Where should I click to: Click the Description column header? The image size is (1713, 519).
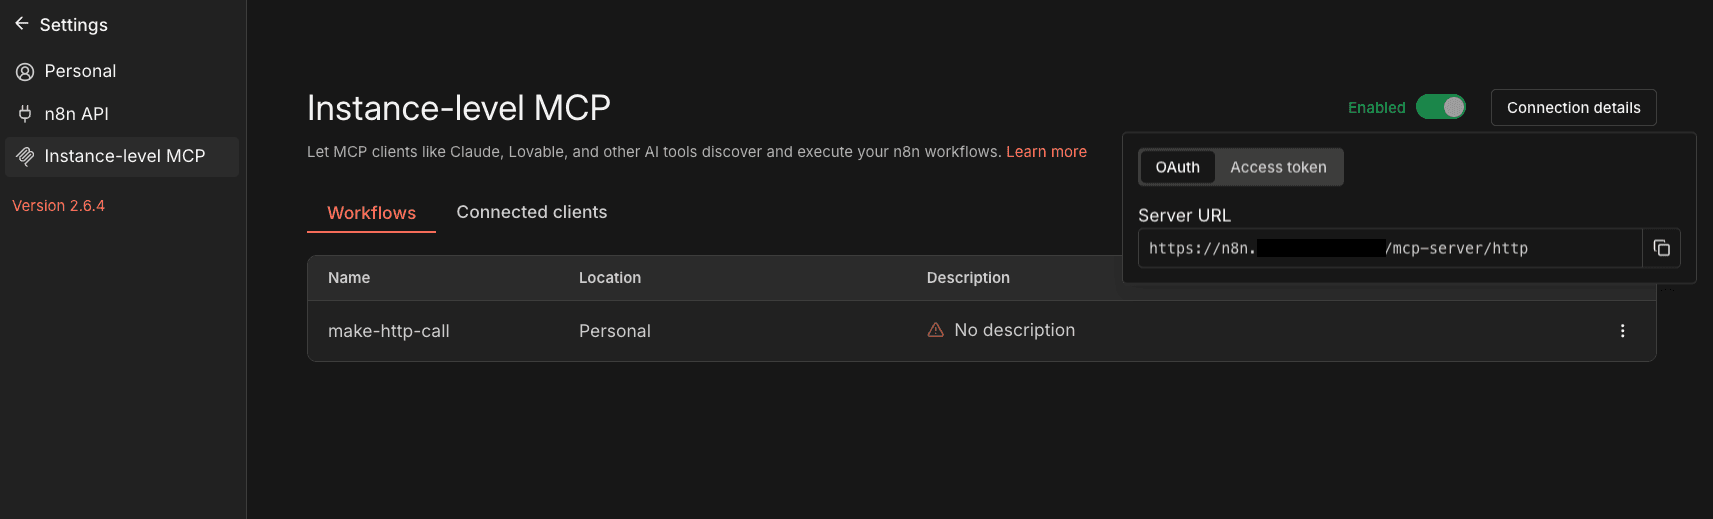(x=967, y=278)
